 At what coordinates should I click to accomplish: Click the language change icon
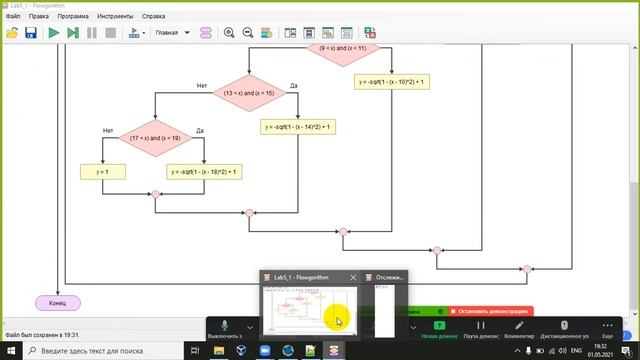370,33
